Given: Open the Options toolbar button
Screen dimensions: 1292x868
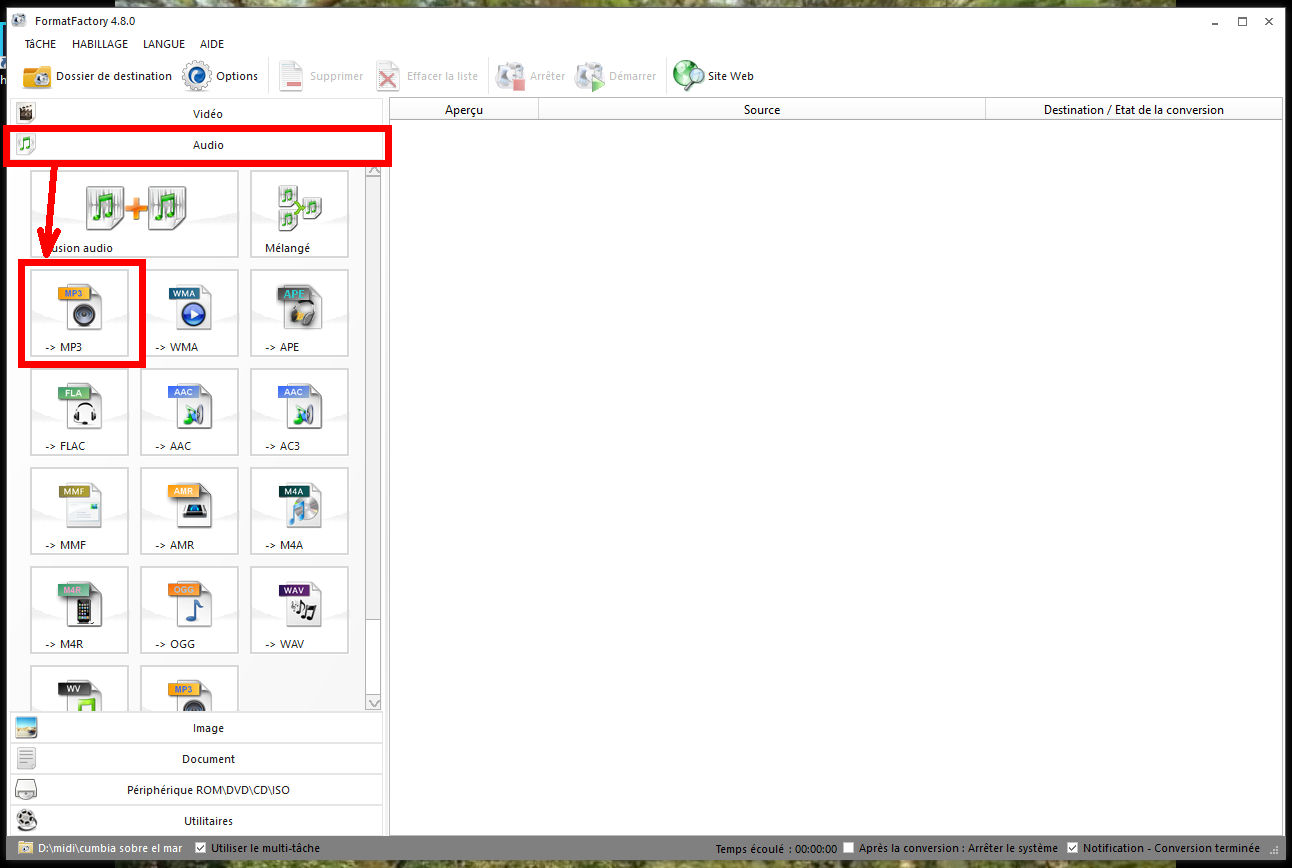Looking at the screenshot, I should tap(221, 76).
